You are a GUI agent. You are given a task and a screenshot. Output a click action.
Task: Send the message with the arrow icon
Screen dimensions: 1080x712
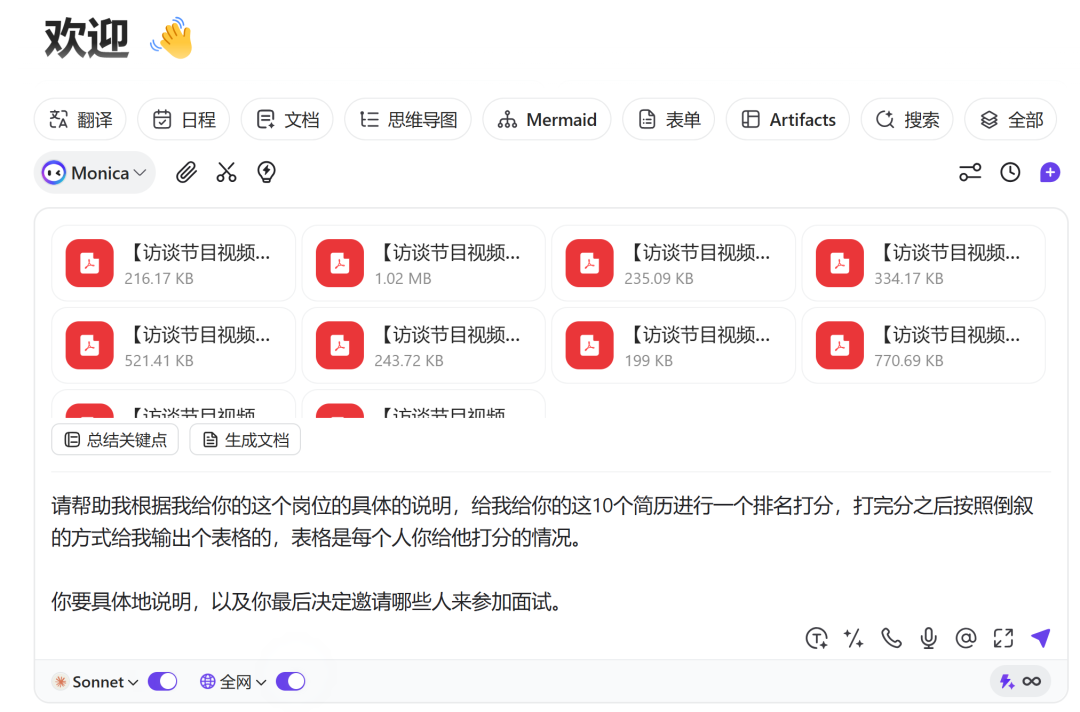pyautogui.click(x=1040, y=637)
